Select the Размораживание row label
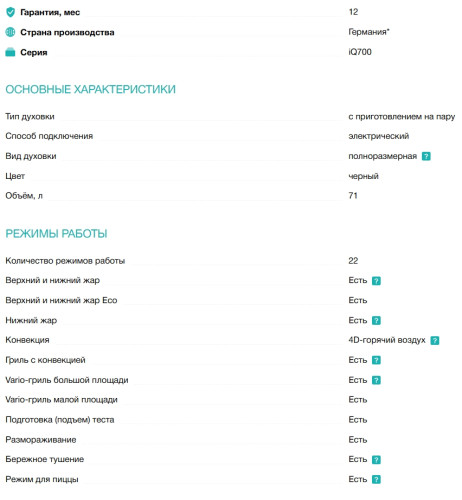The image size is (462, 500). 41,440
